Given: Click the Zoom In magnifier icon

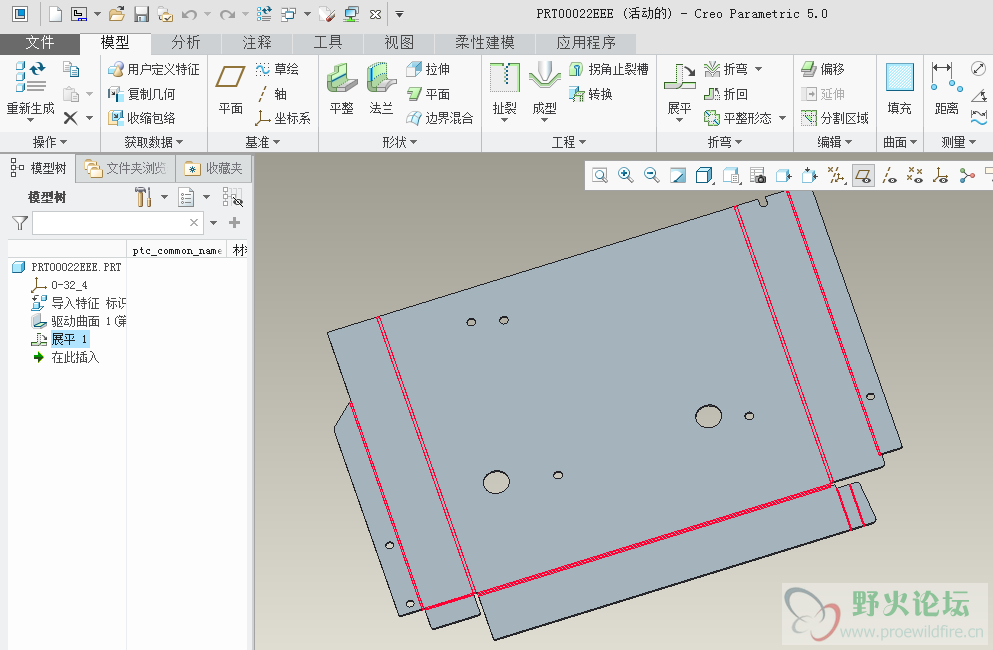Looking at the screenshot, I should [626, 175].
